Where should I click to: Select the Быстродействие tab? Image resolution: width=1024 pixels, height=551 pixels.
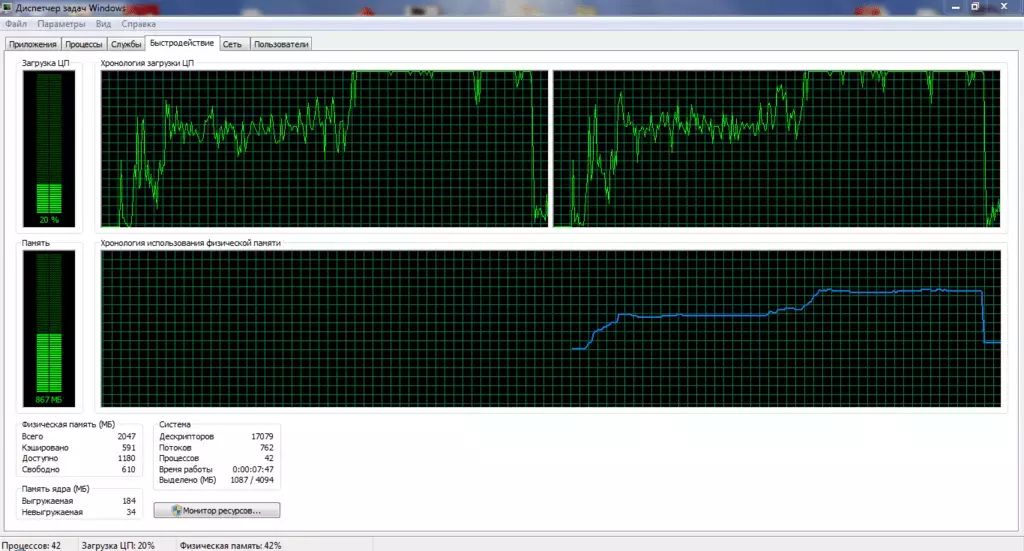point(182,43)
